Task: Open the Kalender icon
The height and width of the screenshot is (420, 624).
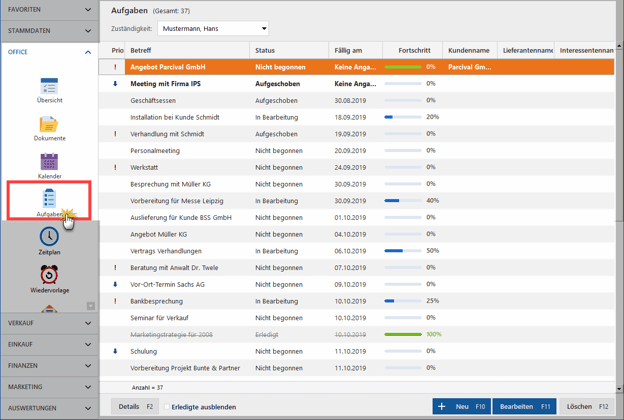Action: tap(49, 162)
